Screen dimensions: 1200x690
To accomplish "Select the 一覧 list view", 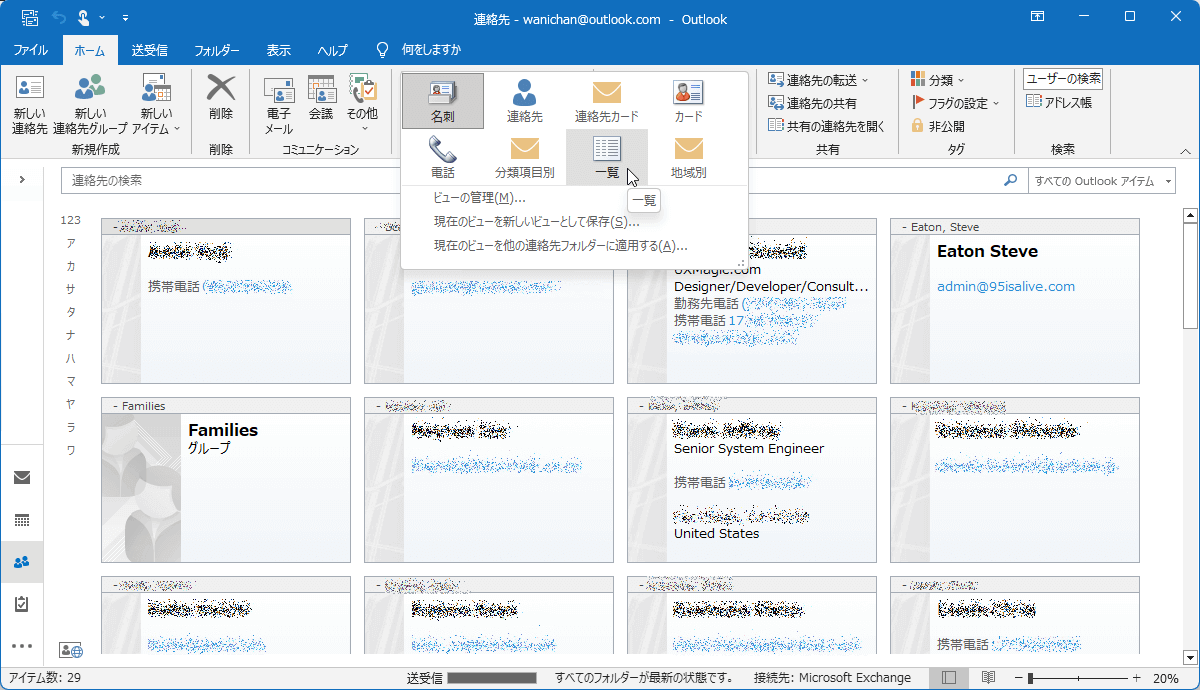I will click(x=606, y=157).
